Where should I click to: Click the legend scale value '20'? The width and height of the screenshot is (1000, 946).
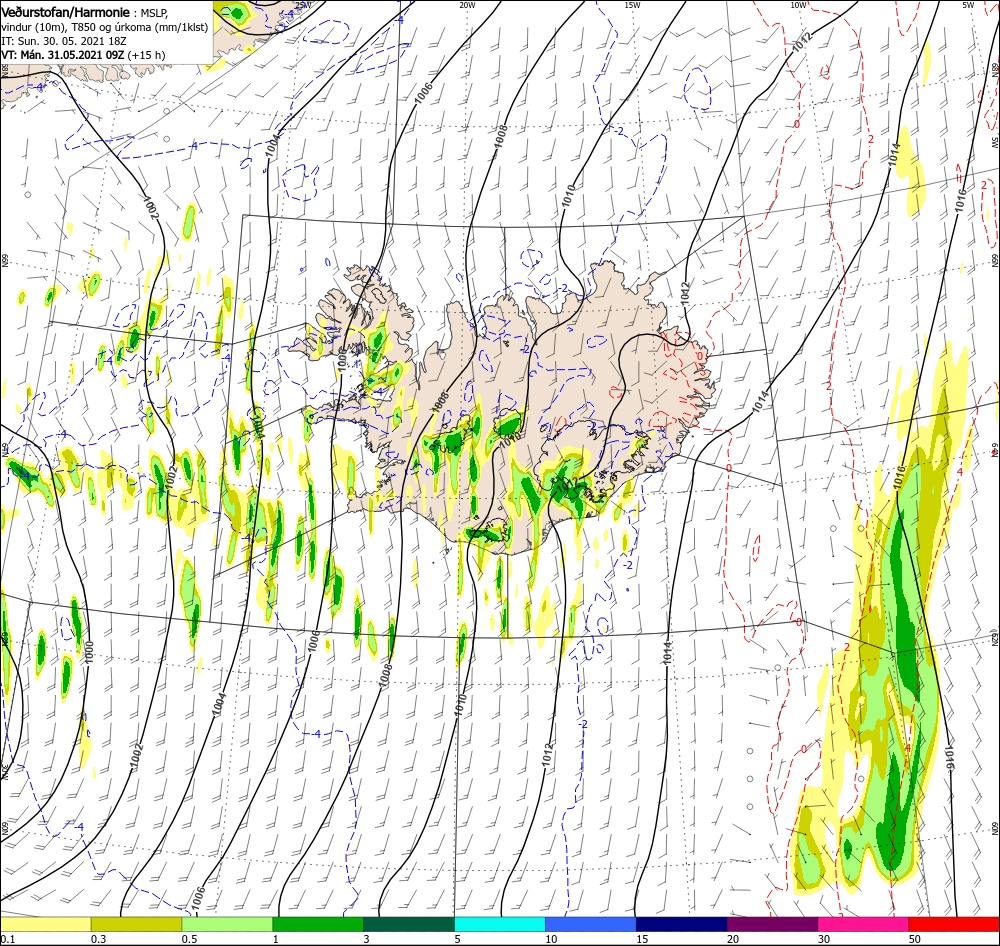(733, 939)
